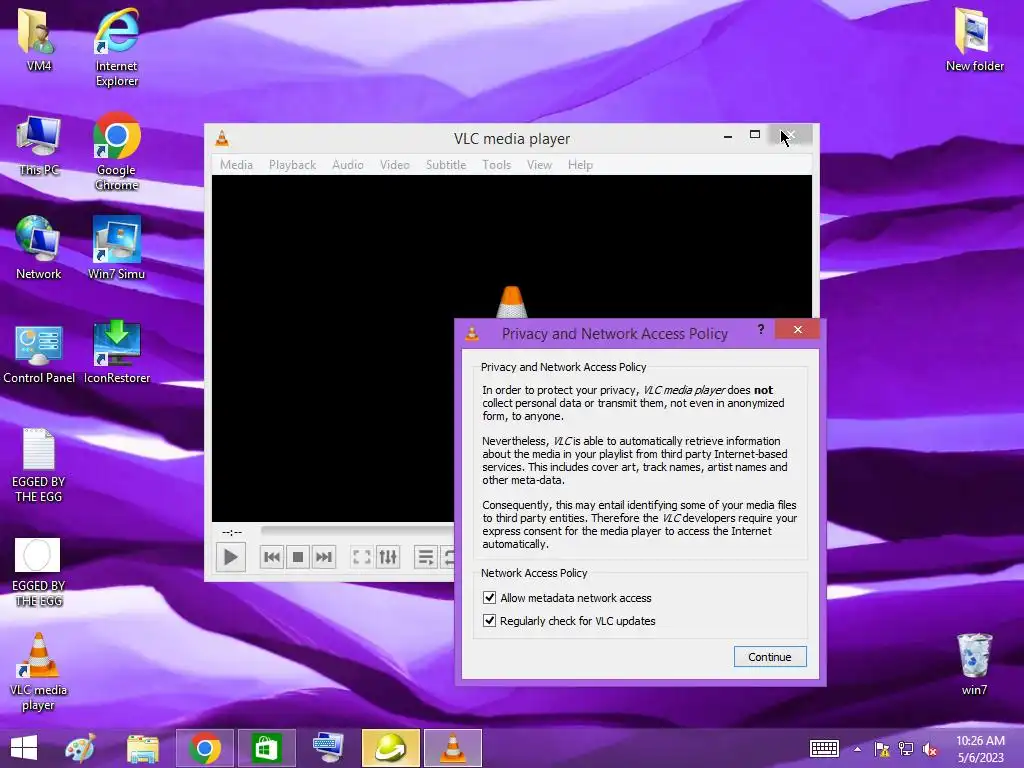1024x768 pixels.
Task: Uncheck Allow metadata network access
Action: coord(489,598)
